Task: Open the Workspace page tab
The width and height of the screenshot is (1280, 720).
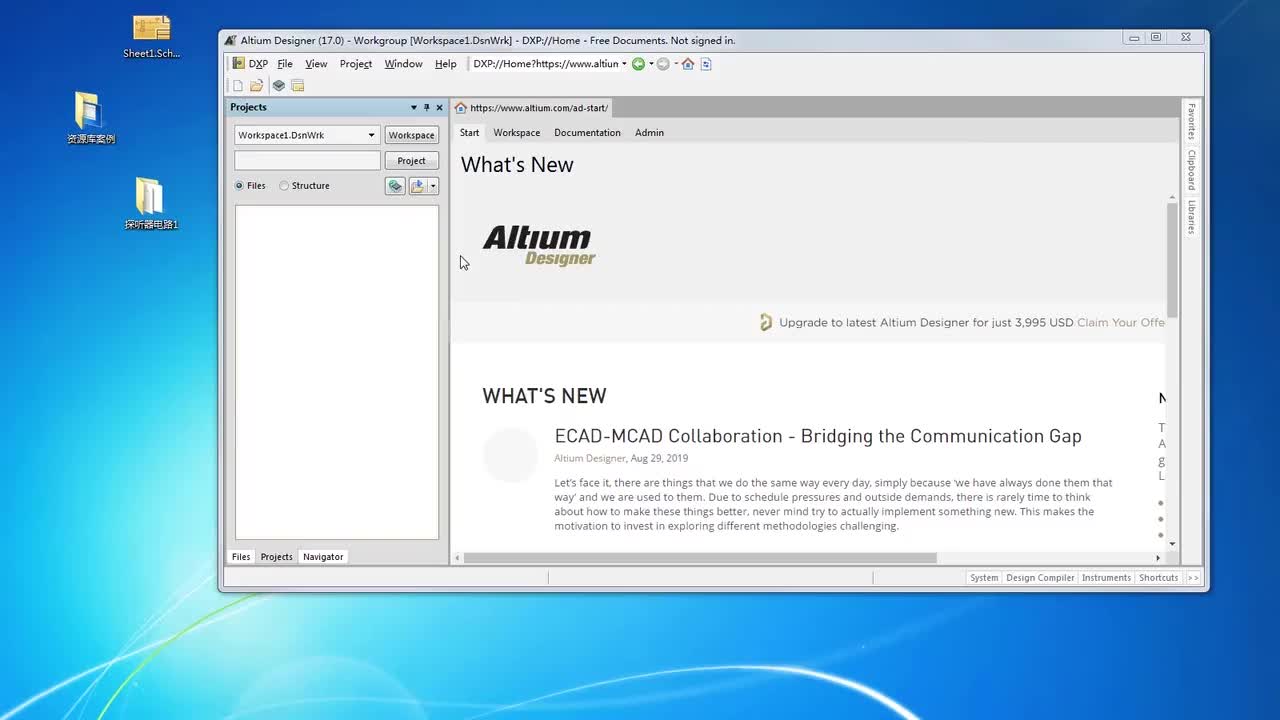Action: point(516,132)
